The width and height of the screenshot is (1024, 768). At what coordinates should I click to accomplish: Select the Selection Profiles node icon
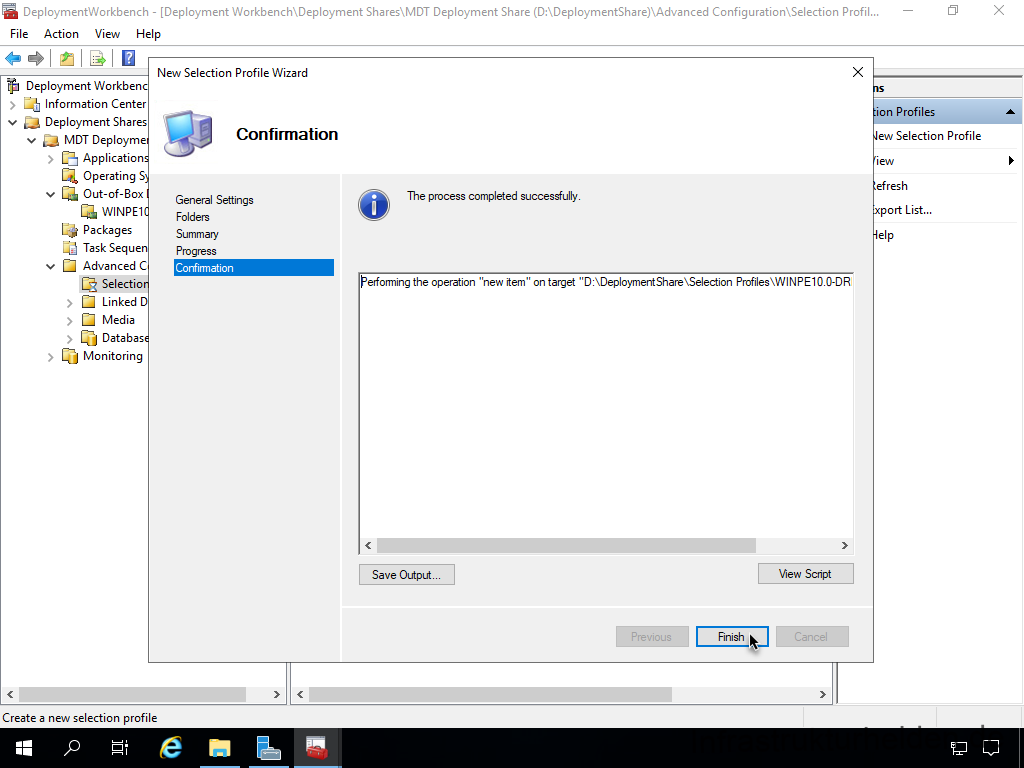89,284
